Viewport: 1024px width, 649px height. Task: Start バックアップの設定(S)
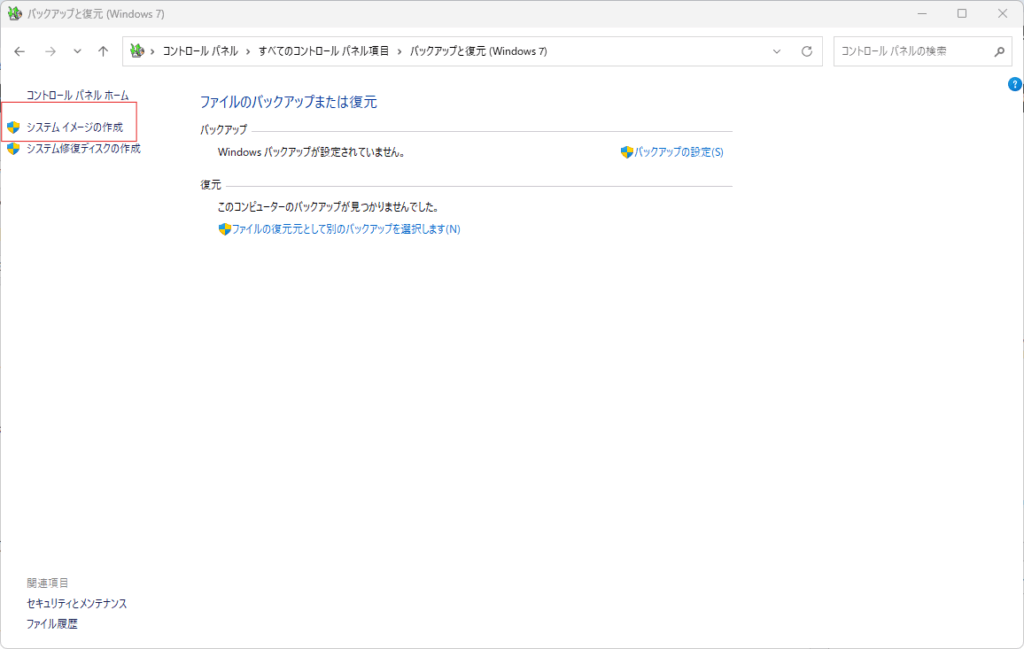[x=679, y=152]
